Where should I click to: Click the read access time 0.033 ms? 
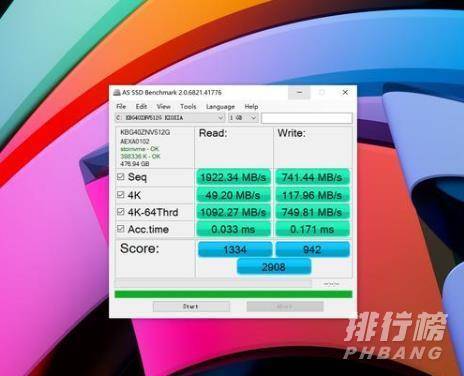233,229
